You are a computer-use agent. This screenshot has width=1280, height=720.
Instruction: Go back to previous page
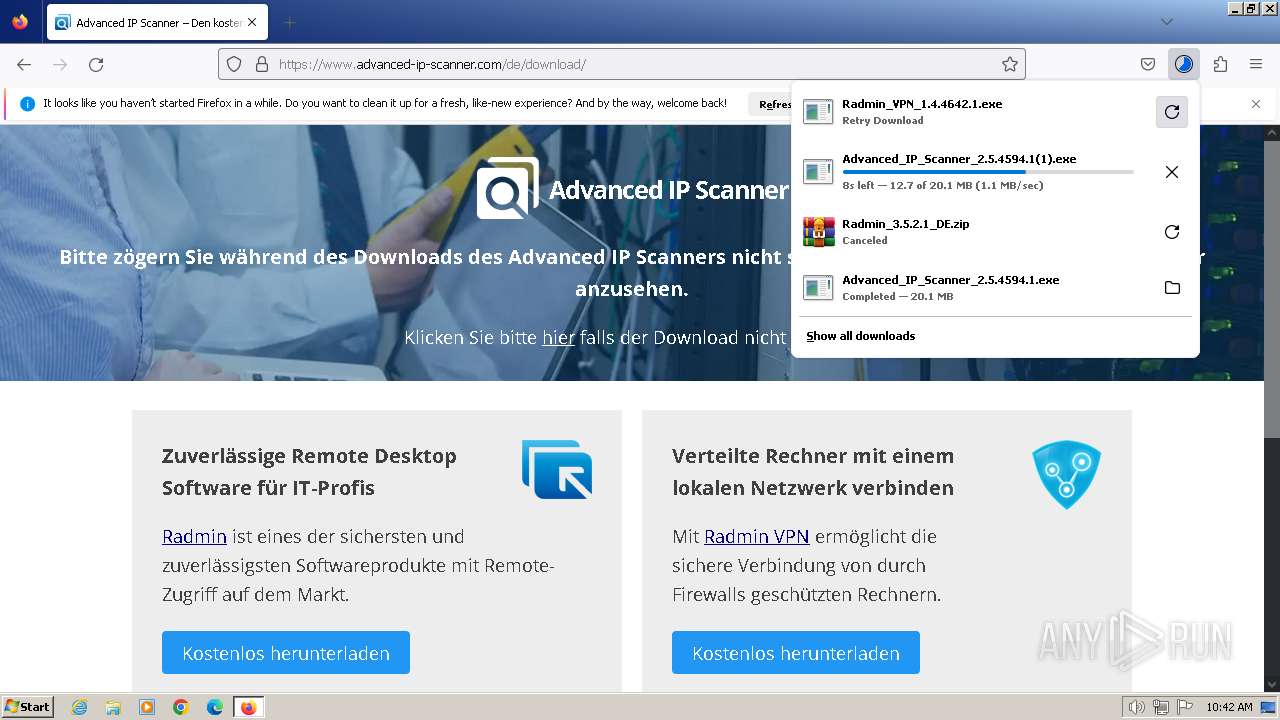tap(24, 64)
